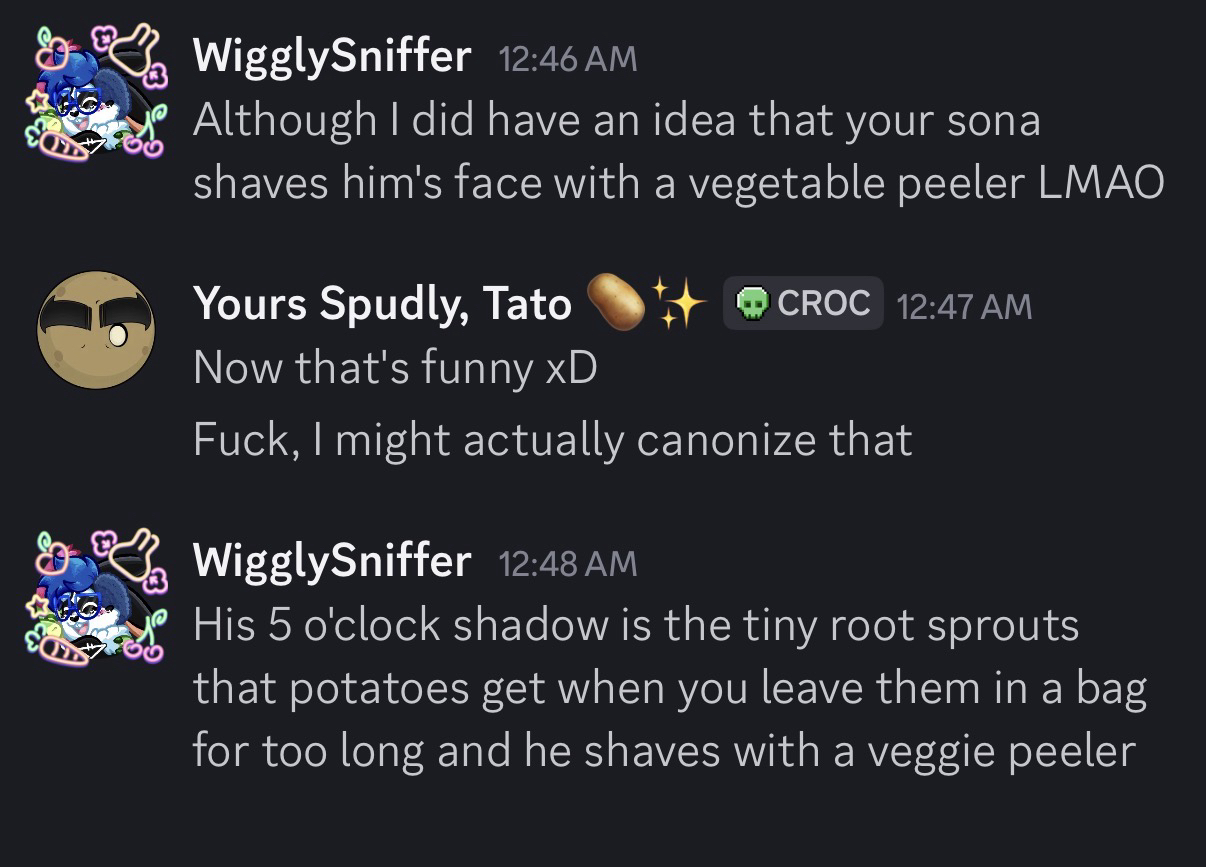The image size is (1206, 867).
Task: Open the CROC server tag badge
Action: tap(802, 303)
